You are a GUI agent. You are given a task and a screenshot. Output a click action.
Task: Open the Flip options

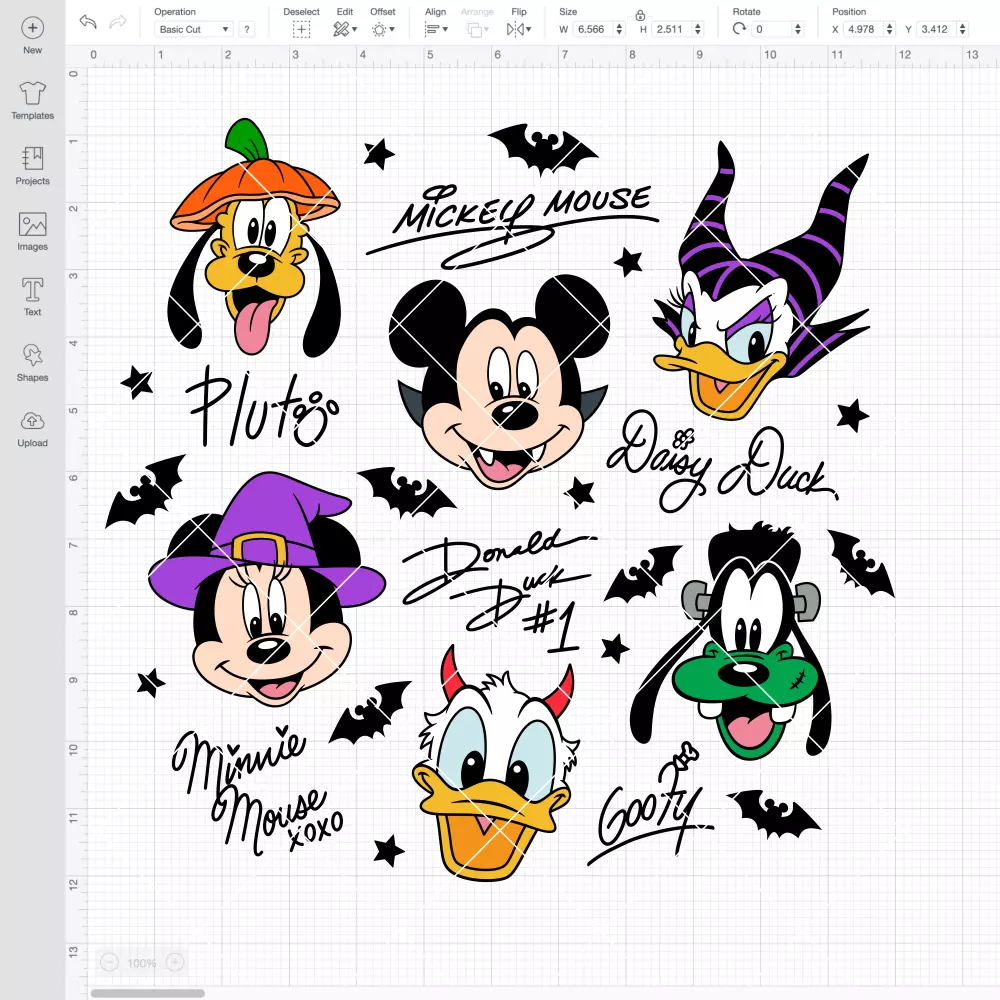[515, 29]
